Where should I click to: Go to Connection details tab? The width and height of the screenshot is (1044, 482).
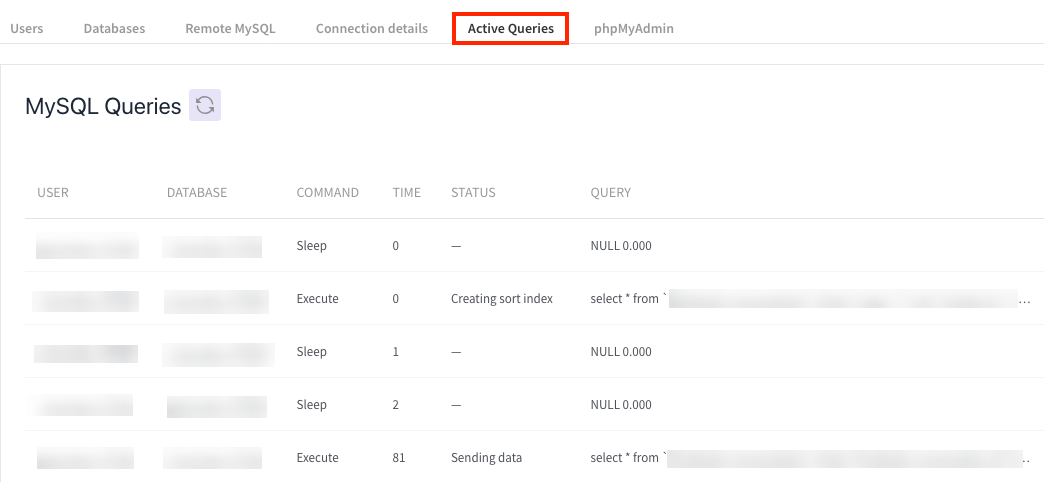tap(371, 28)
